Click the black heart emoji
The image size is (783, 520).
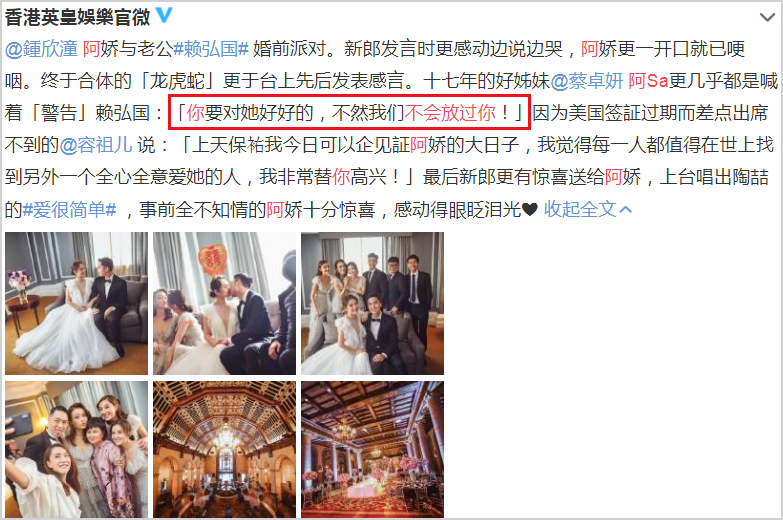(x=529, y=210)
